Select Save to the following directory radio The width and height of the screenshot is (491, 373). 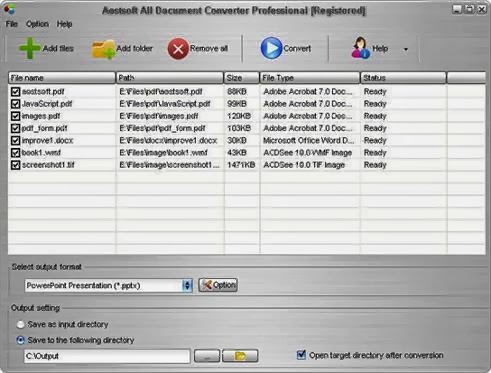[x=21, y=340]
